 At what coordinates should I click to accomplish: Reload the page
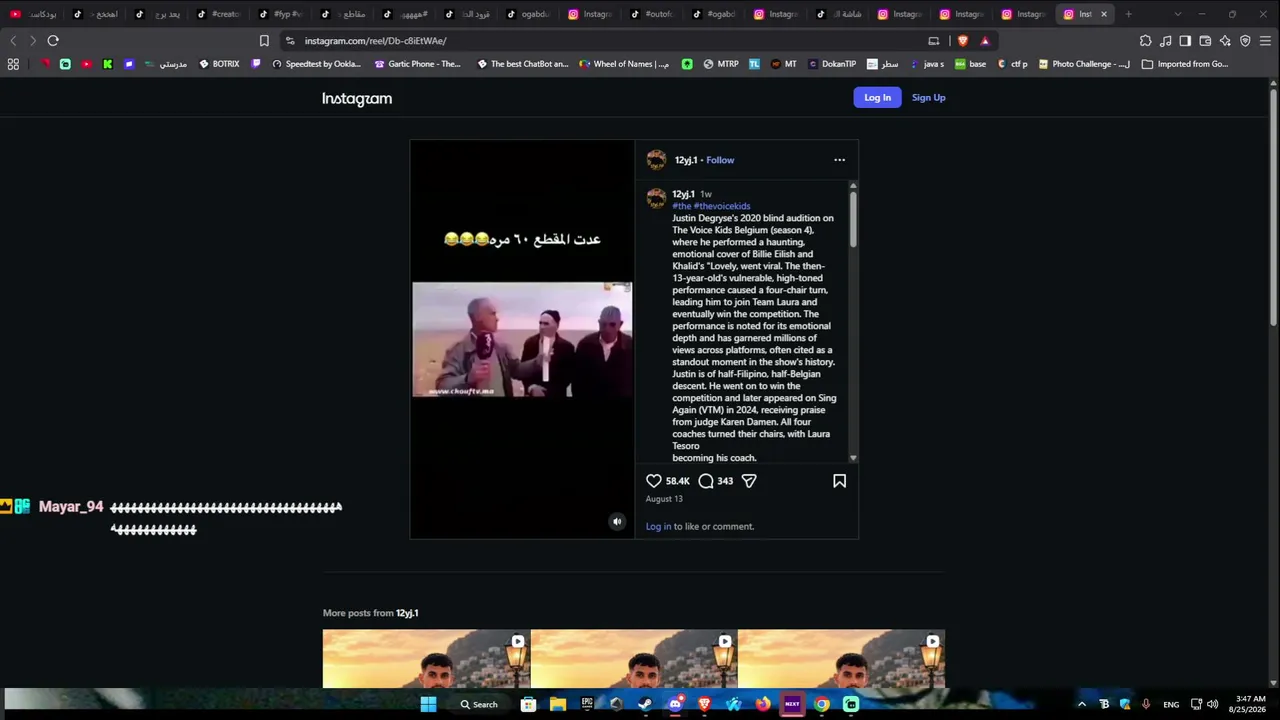click(53, 41)
